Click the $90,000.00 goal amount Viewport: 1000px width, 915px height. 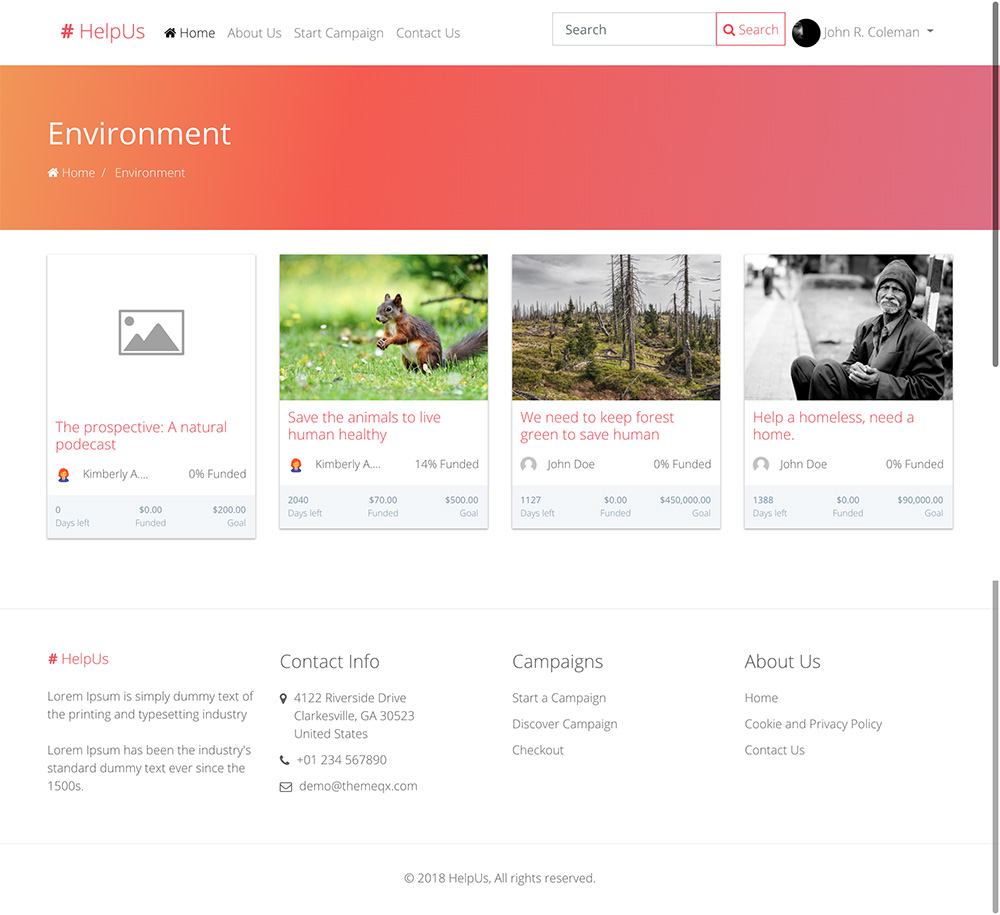click(x=920, y=500)
